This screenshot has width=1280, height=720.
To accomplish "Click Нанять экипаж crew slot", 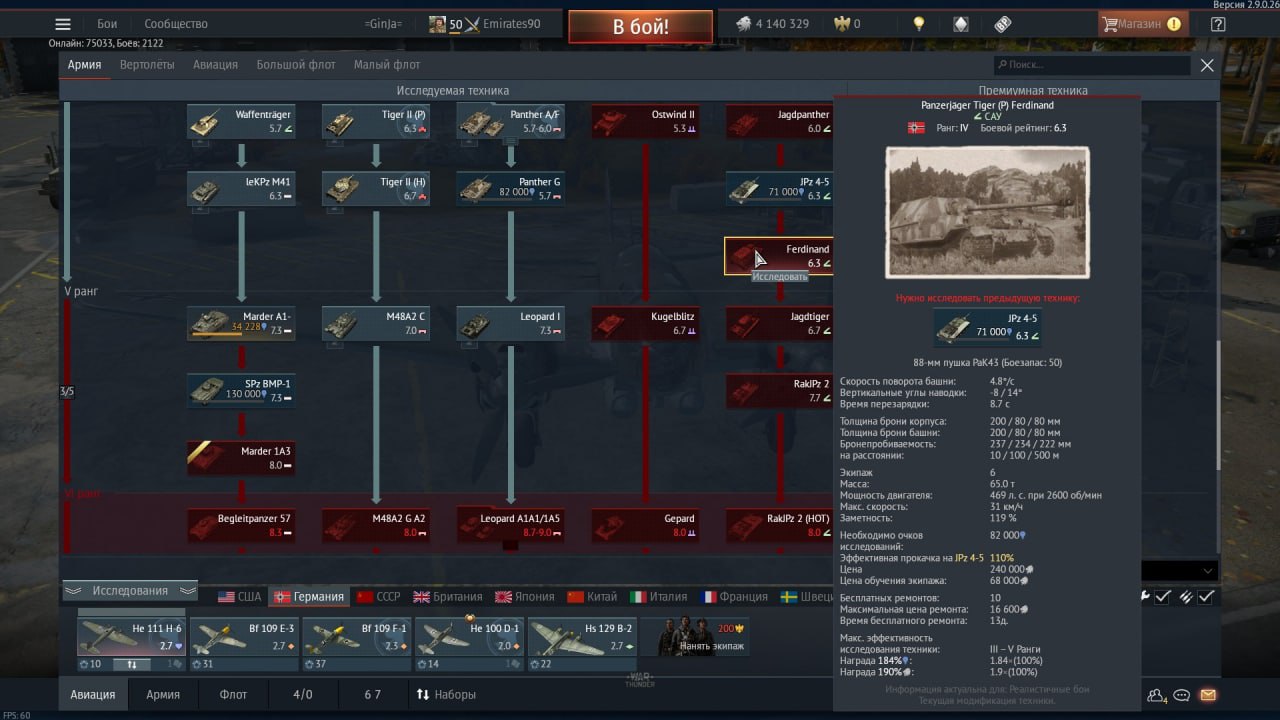I will (x=695, y=637).
